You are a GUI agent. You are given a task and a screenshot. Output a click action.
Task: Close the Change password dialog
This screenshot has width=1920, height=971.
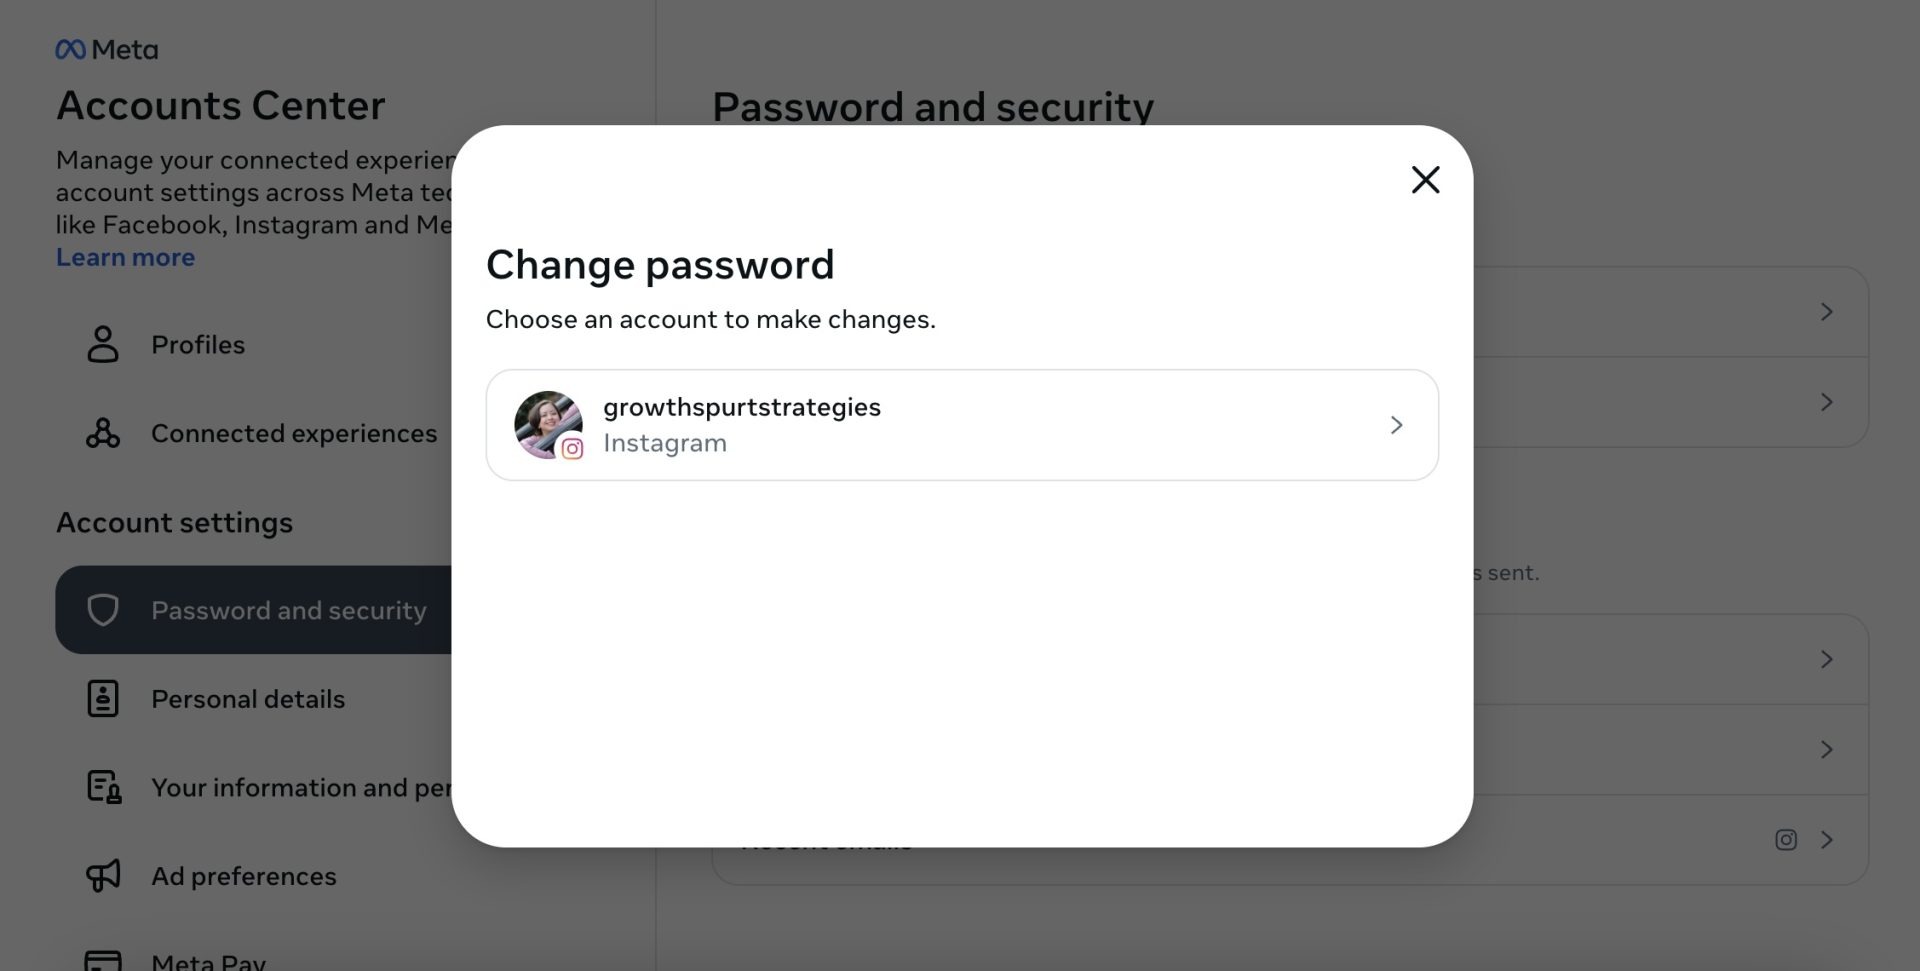pyautogui.click(x=1425, y=180)
